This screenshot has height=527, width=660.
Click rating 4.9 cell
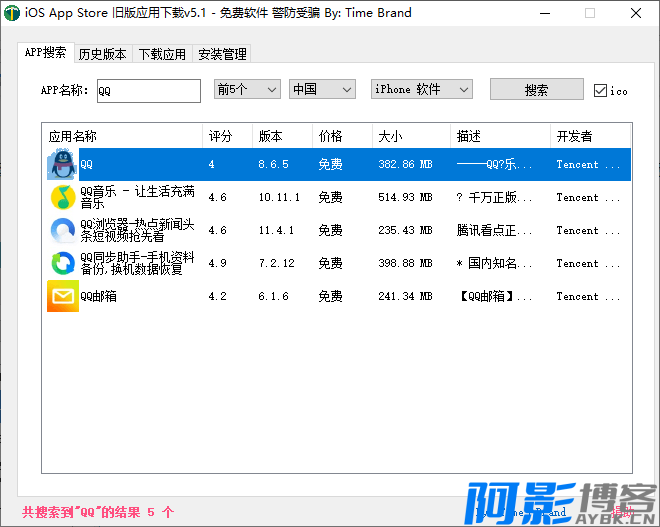tap(218, 263)
